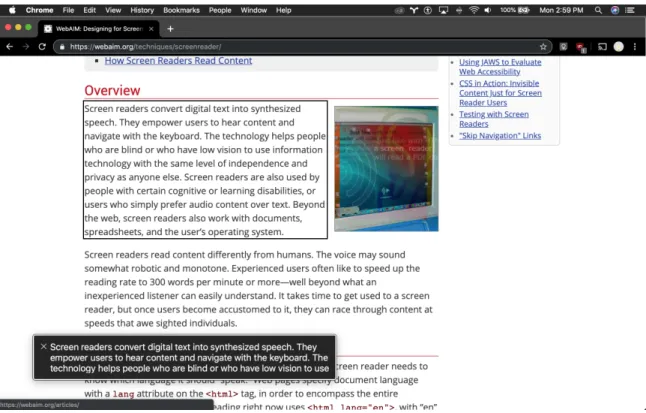Reload the WebAIM page
Image resolution: width=646 pixels, height=413 pixels.
[x=42, y=47]
